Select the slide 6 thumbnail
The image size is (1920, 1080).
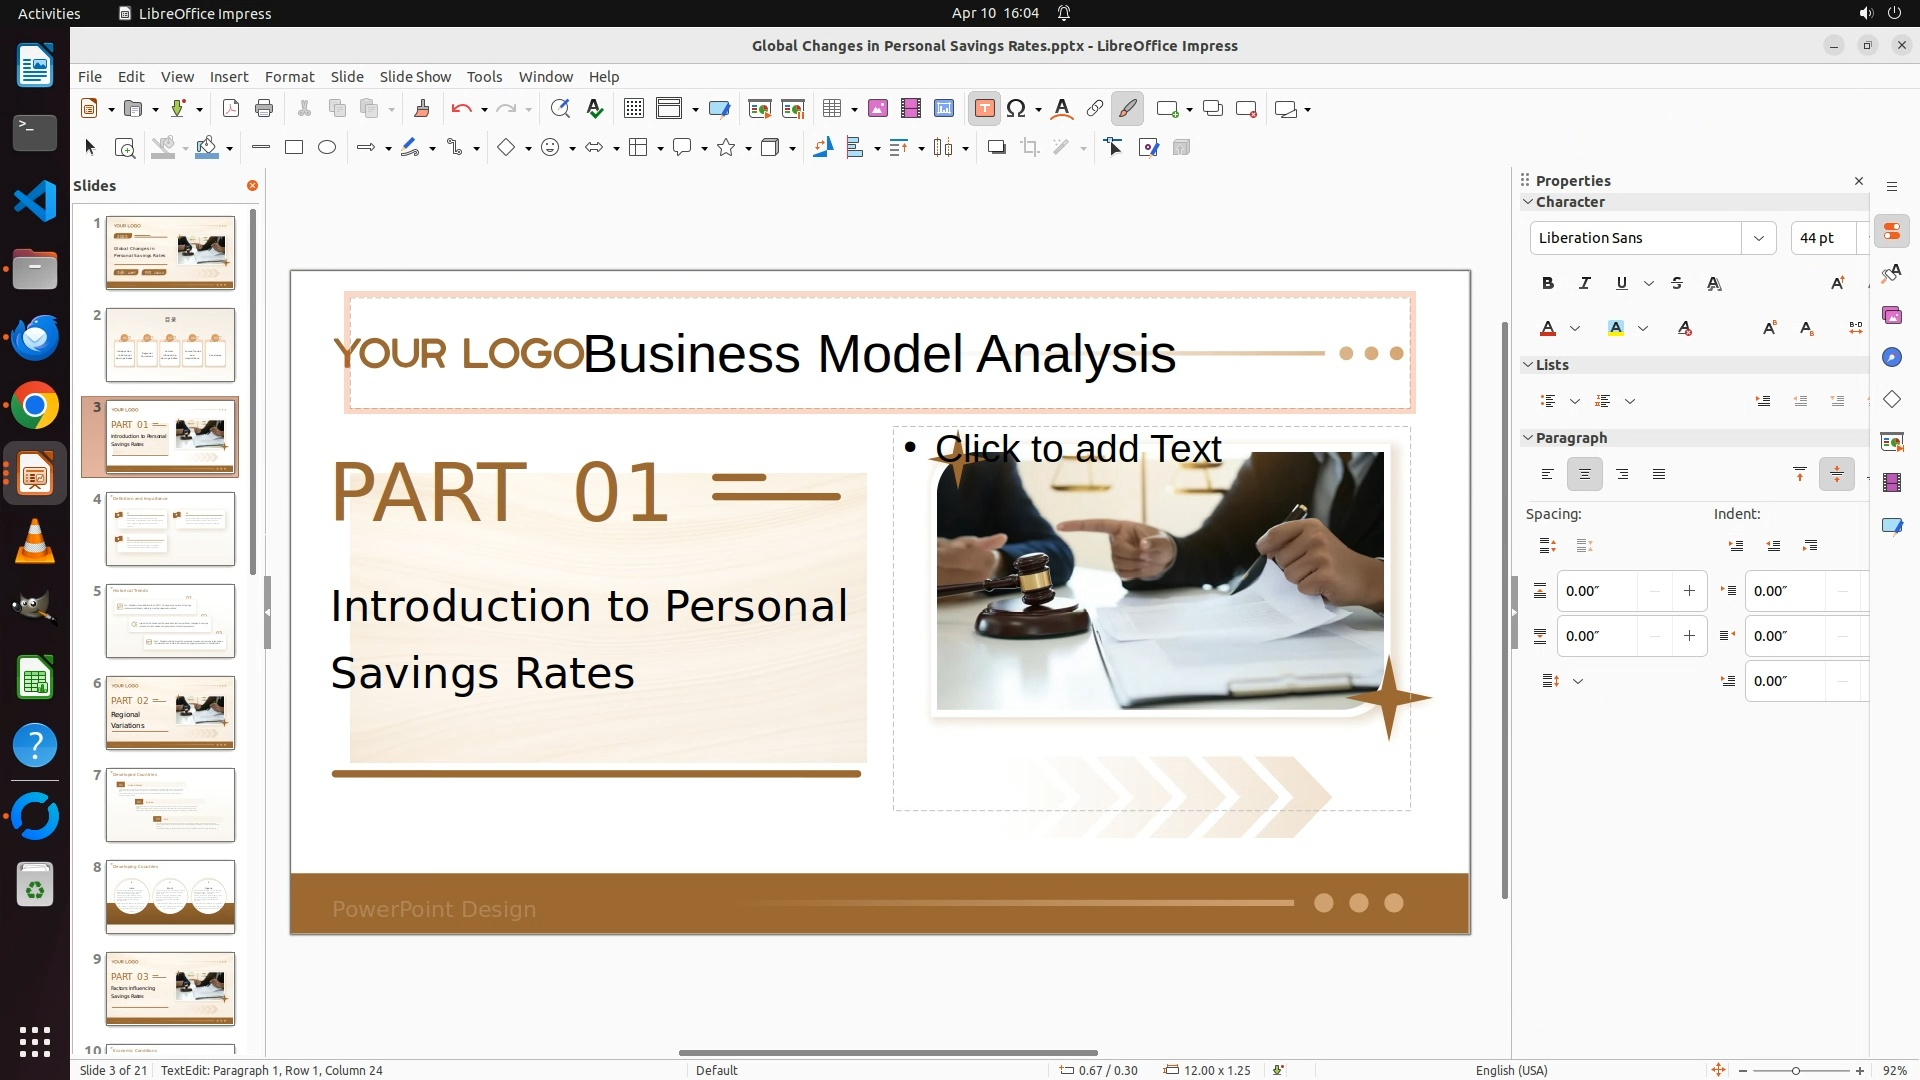click(170, 713)
